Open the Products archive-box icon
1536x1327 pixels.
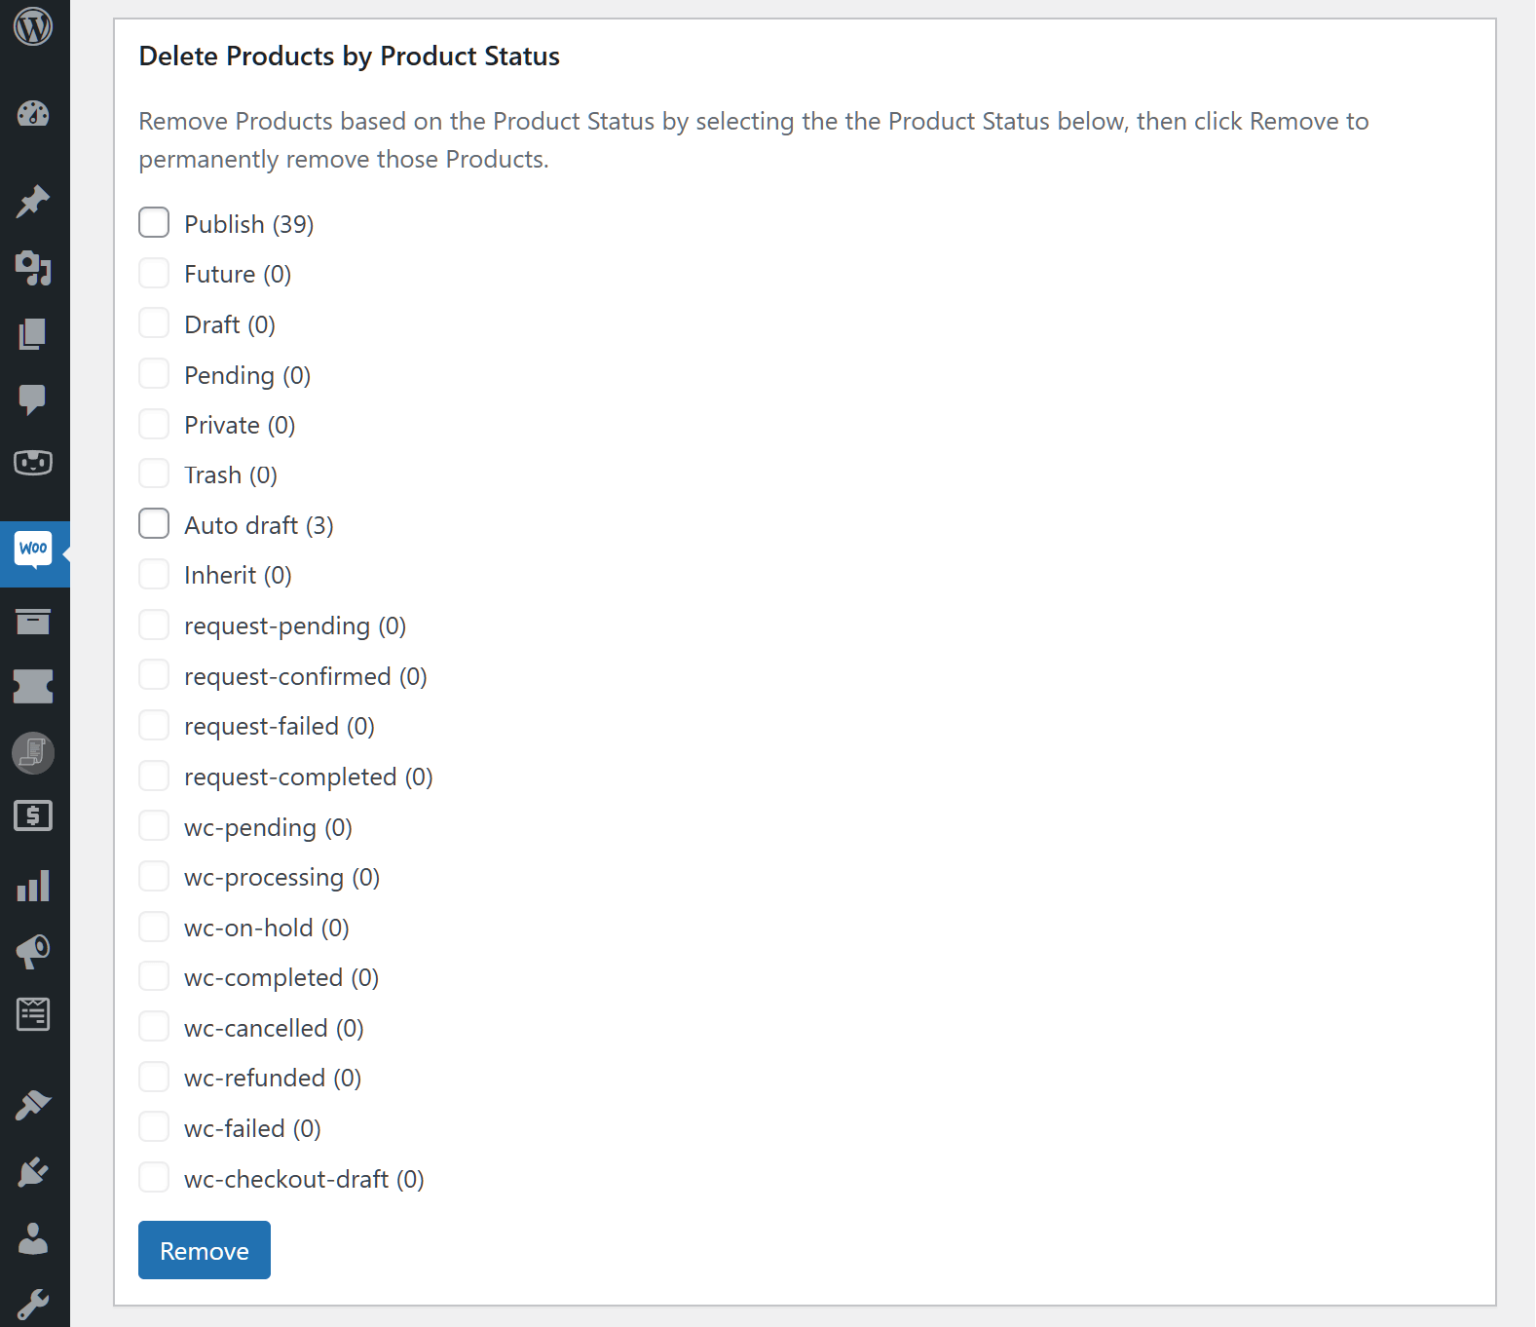point(33,621)
